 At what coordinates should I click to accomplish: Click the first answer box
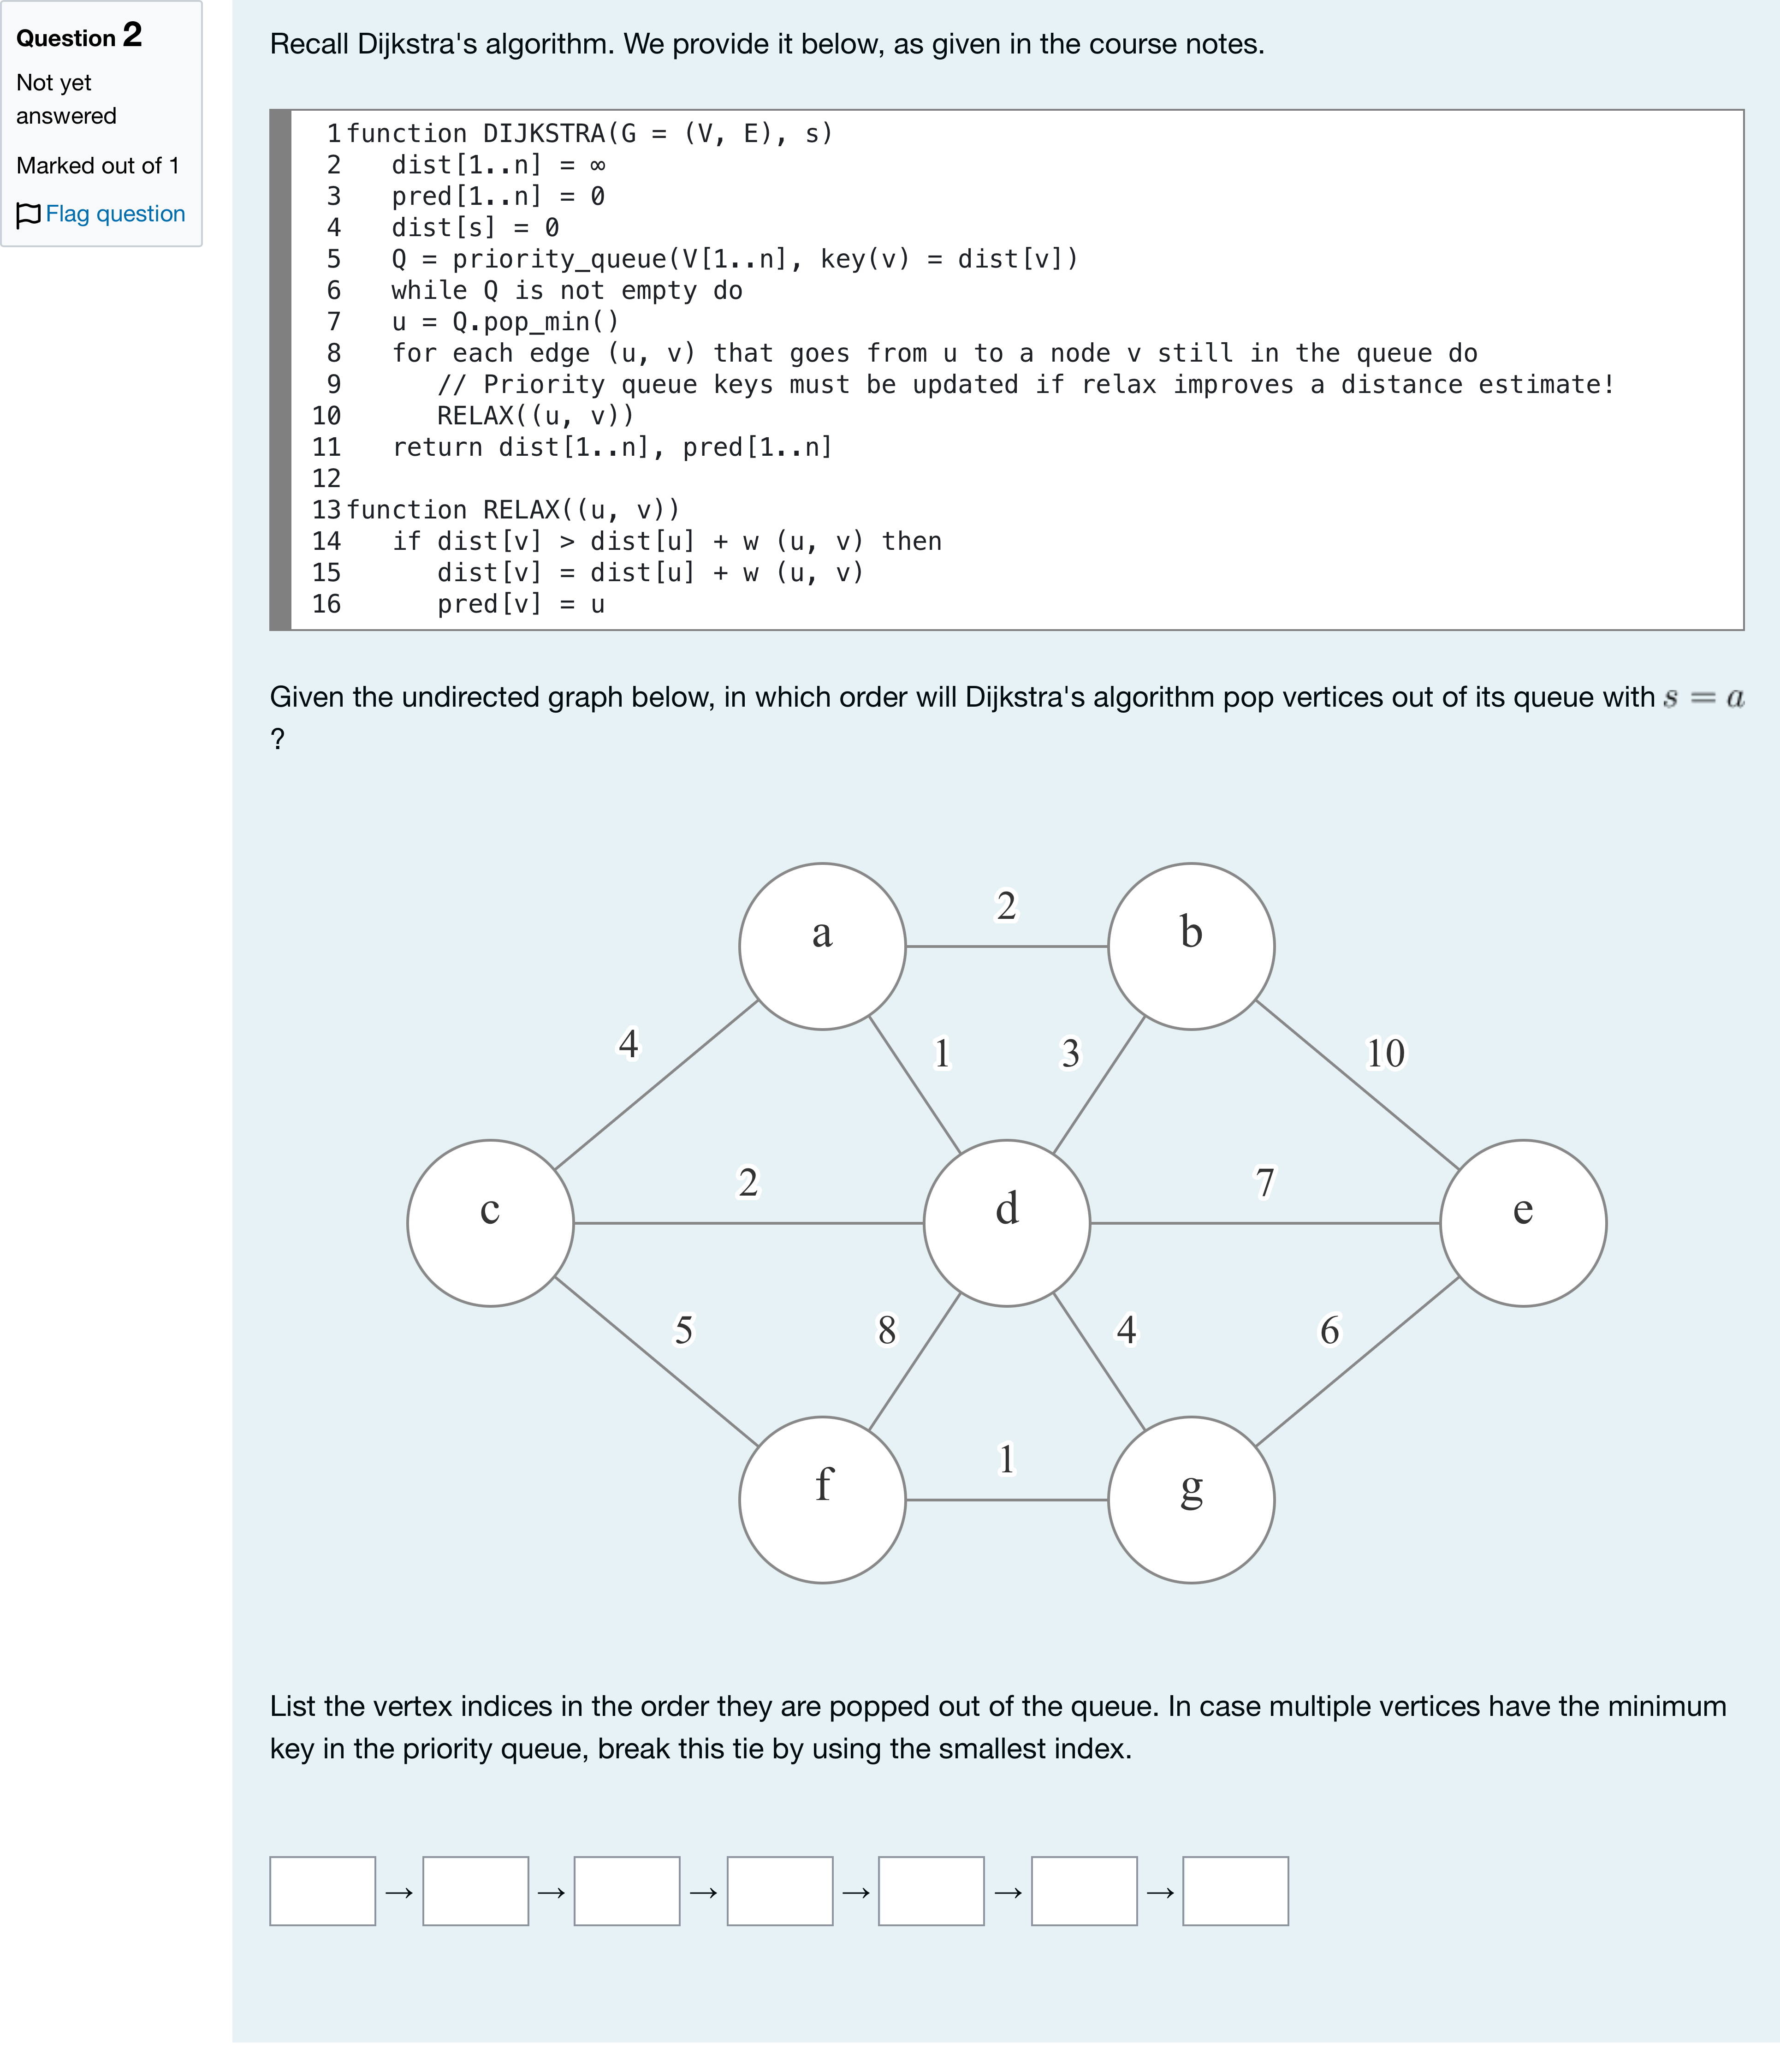(x=323, y=1891)
